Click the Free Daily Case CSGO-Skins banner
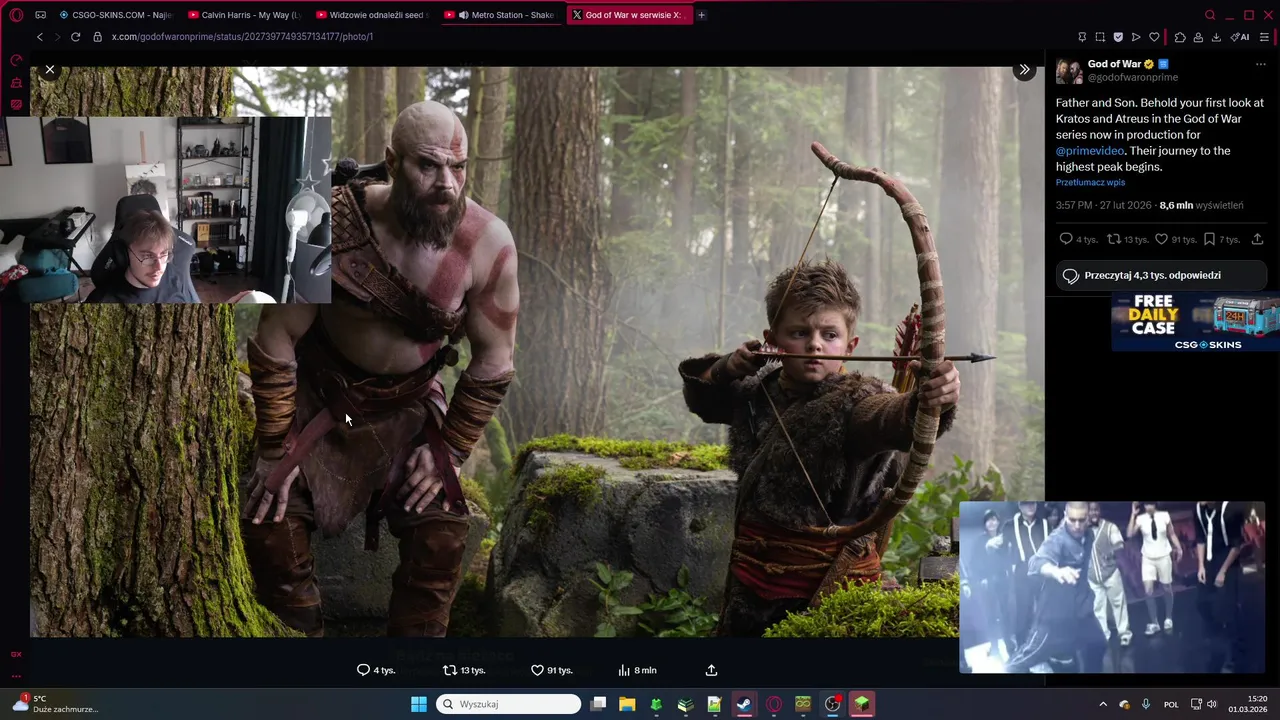 click(x=1195, y=321)
